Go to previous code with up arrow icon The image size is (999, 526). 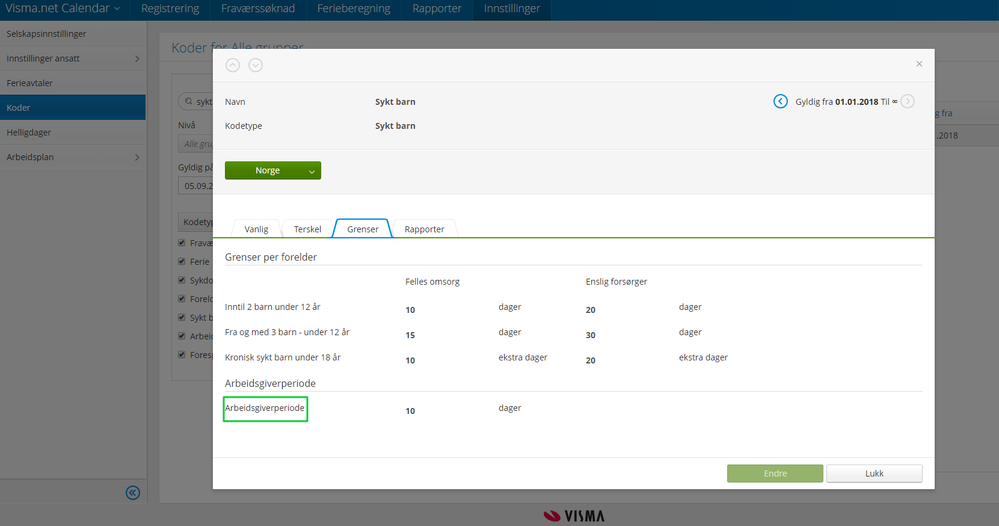point(233,65)
